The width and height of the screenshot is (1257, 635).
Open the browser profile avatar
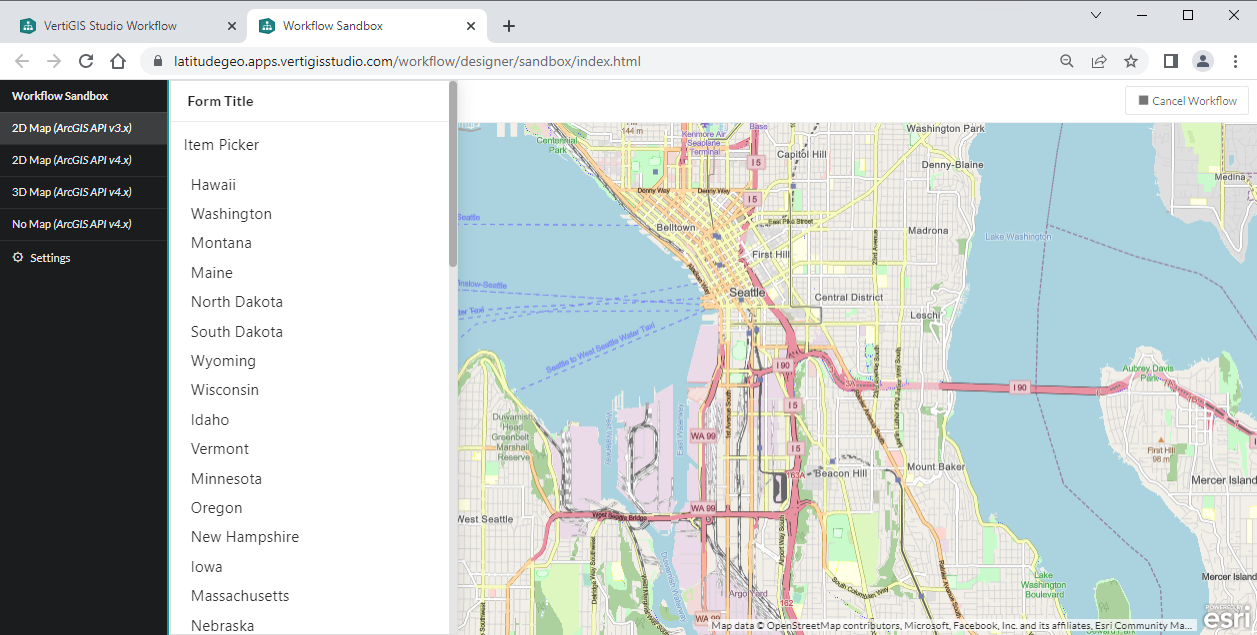1203,61
